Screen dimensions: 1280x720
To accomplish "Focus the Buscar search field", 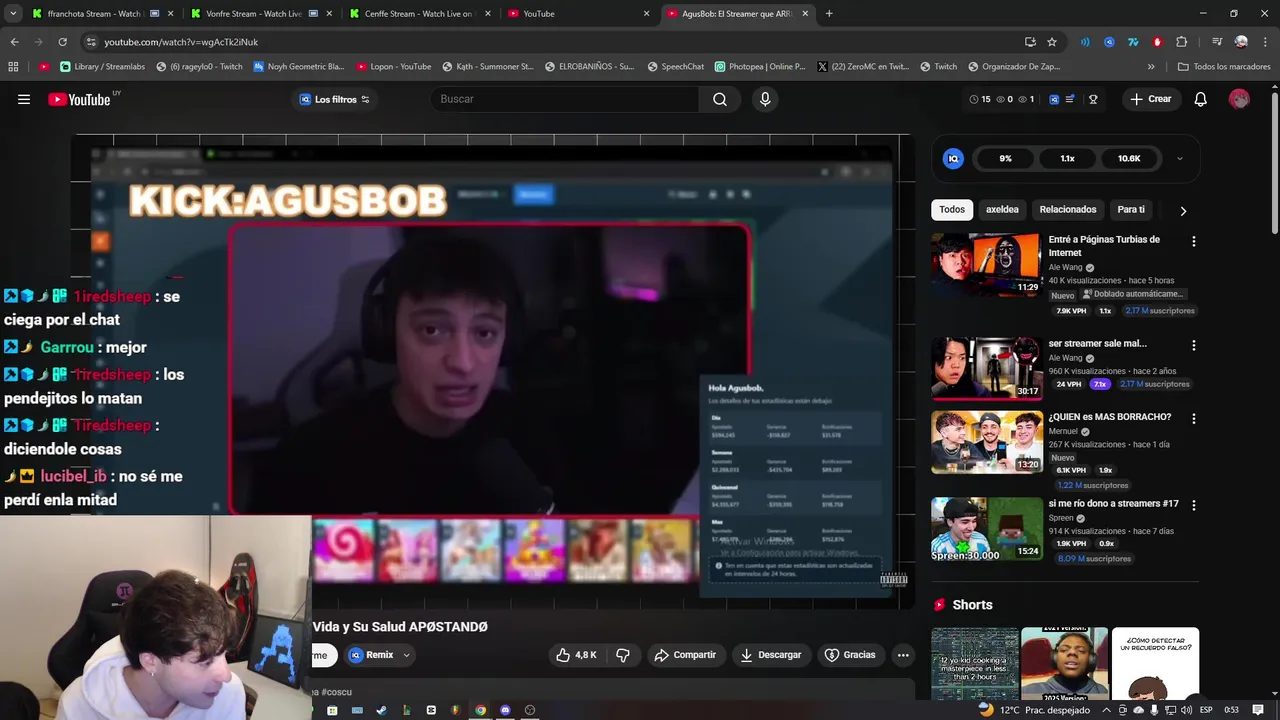I will [566, 99].
